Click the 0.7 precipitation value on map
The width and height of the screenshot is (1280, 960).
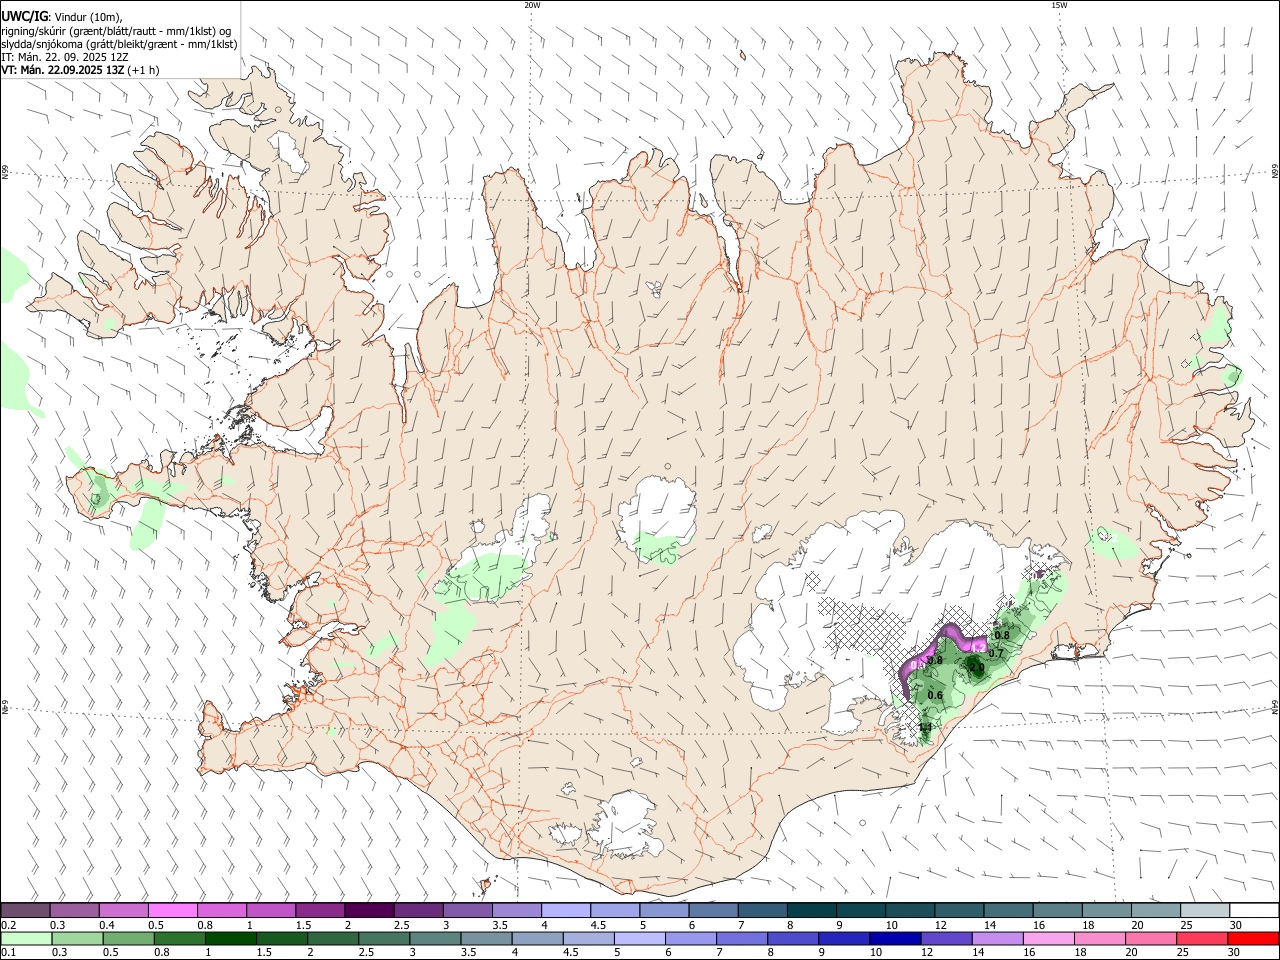996,653
